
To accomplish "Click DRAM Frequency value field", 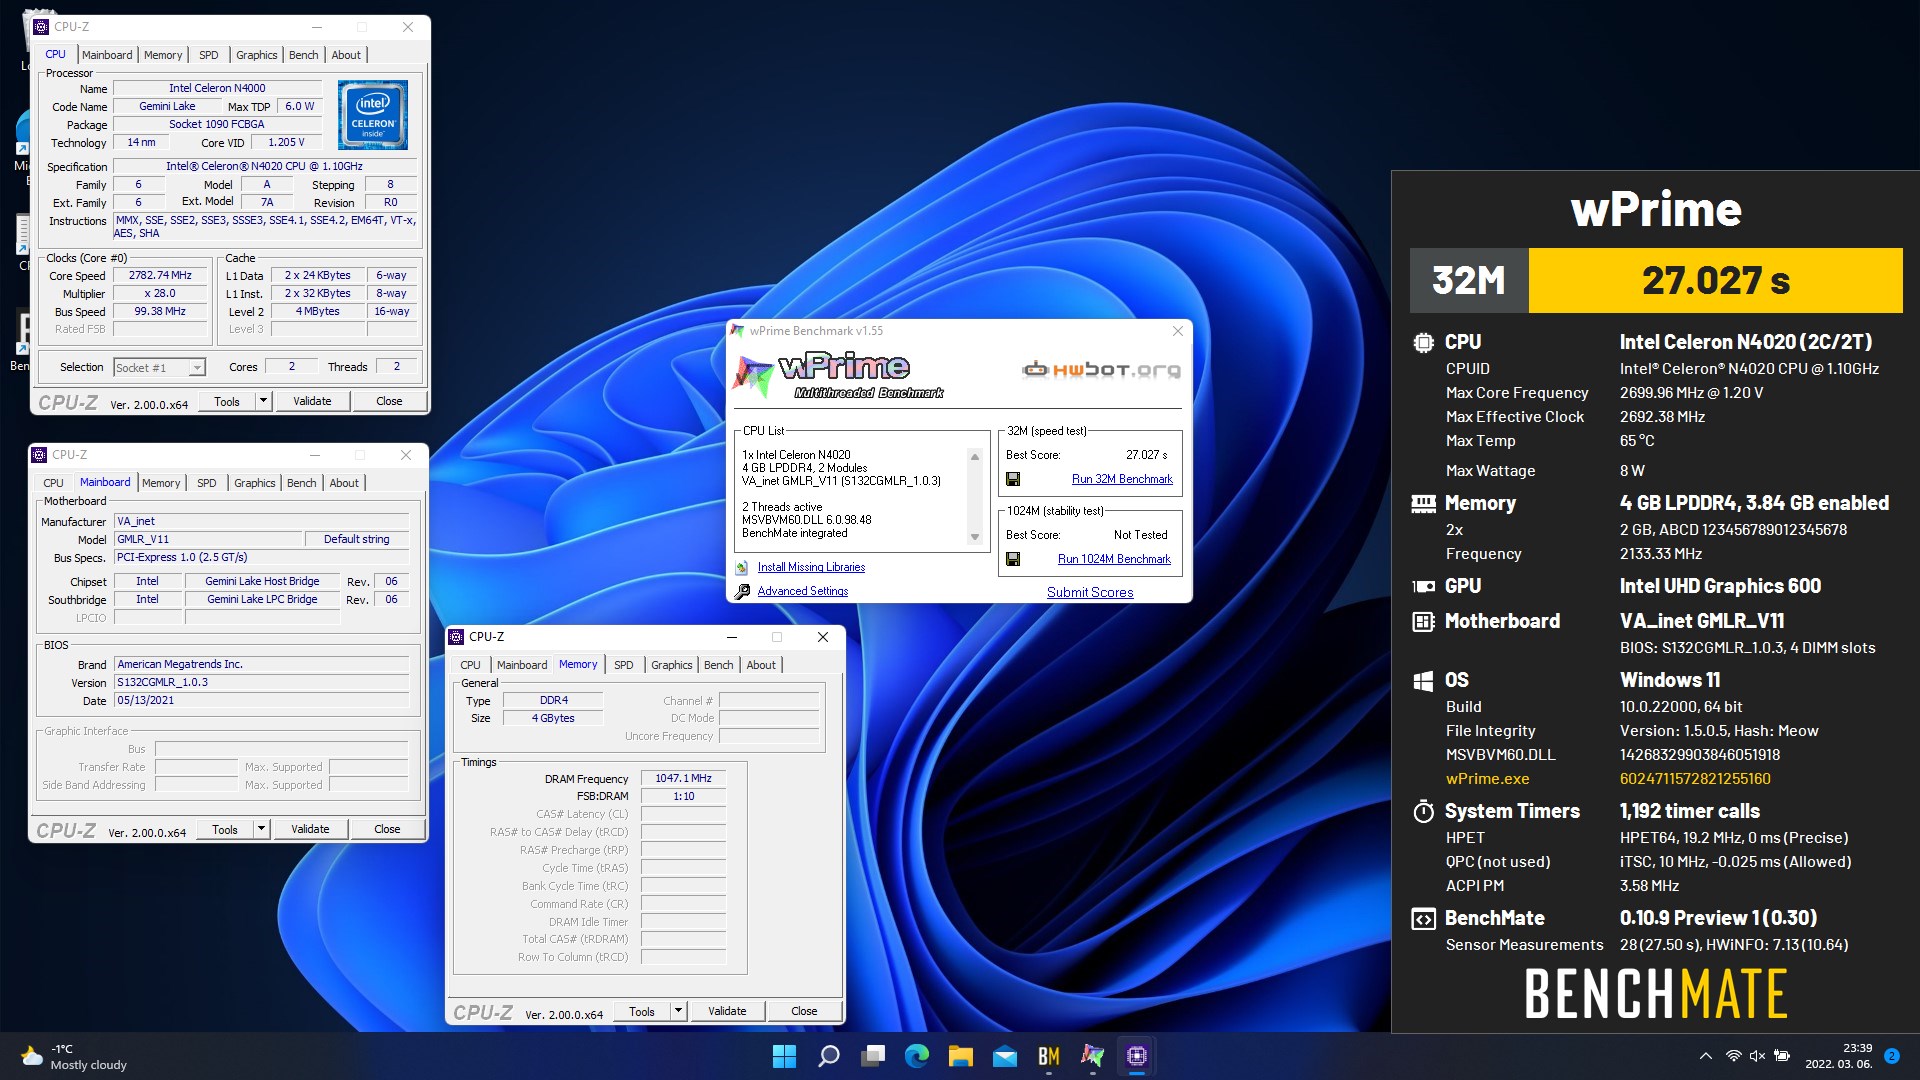I will pos(684,778).
